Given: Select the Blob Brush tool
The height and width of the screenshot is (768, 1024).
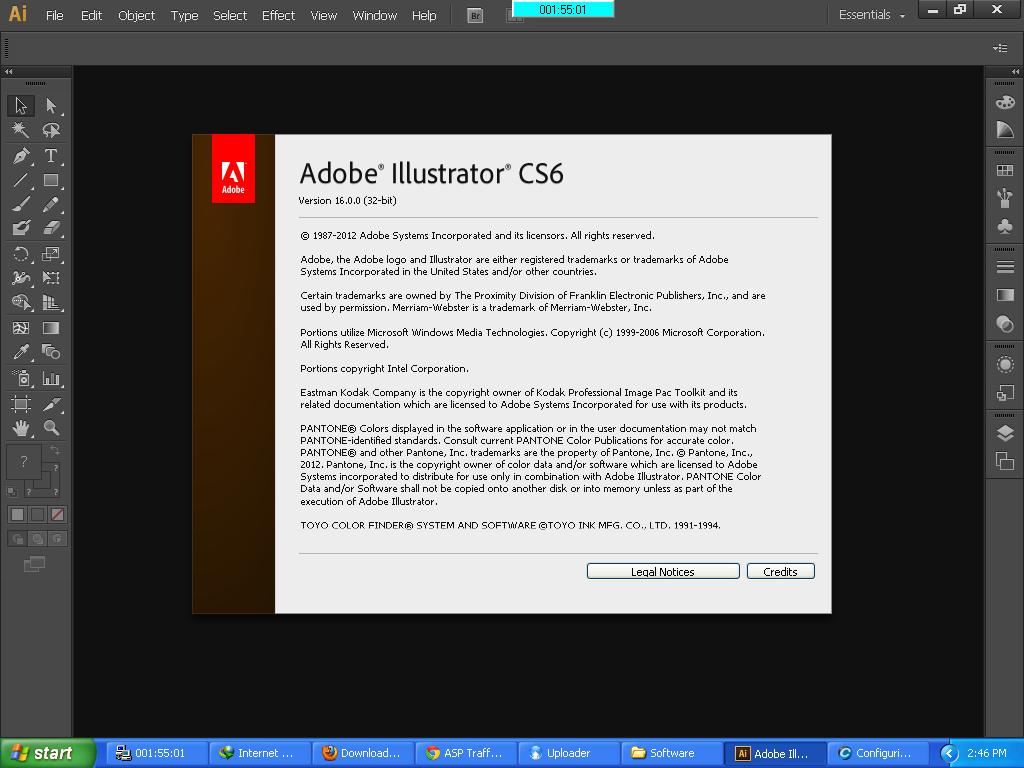Looking at the screenshot, I should coord(21,228).
